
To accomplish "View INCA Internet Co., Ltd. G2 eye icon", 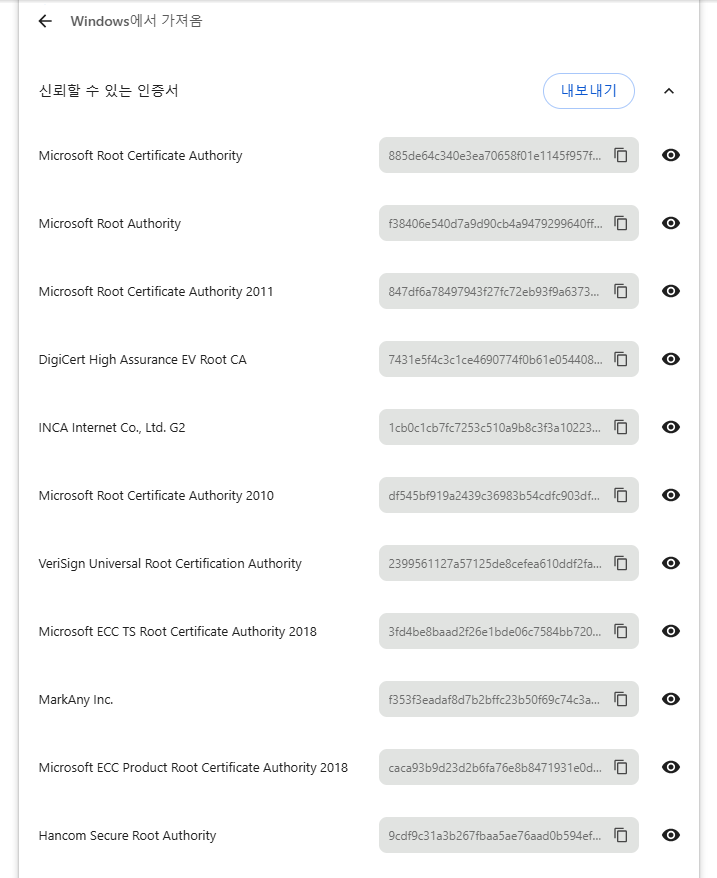I will click(x=671, y=427).
